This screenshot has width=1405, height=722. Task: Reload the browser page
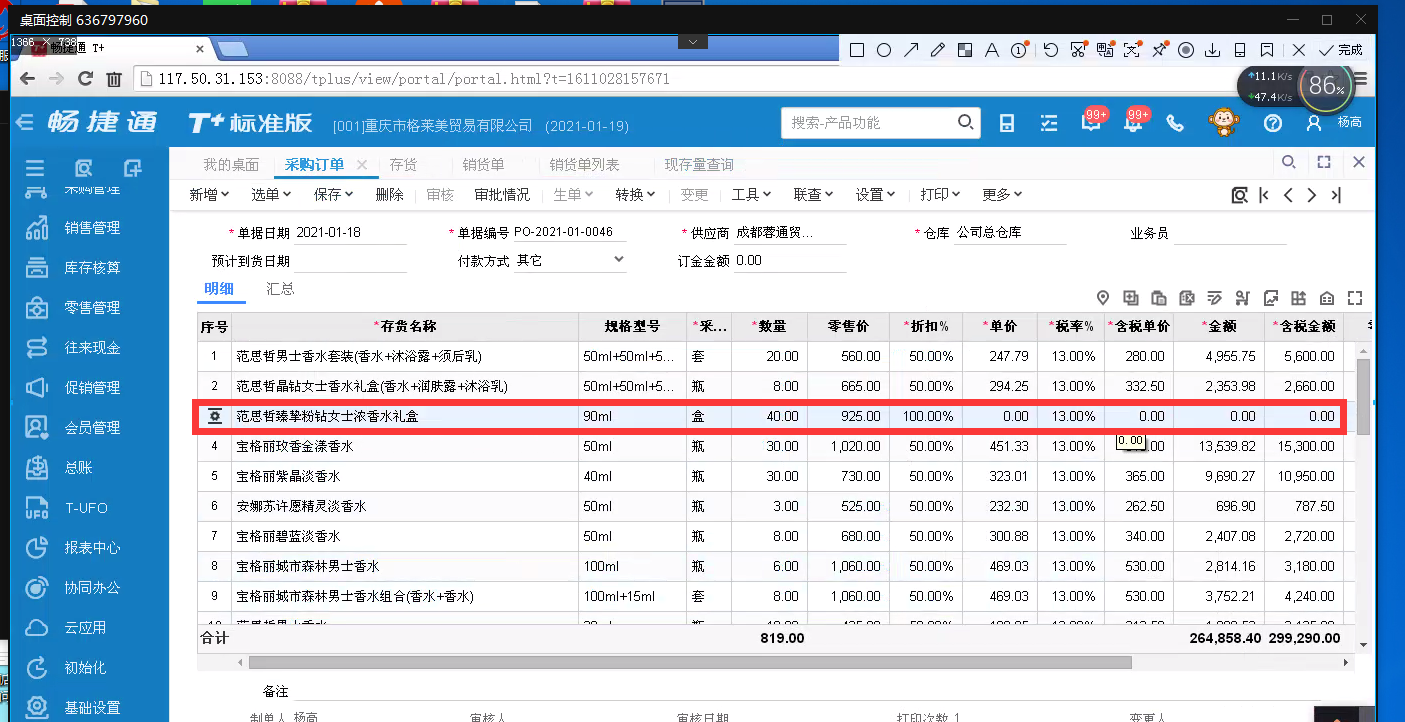[86, 78]
